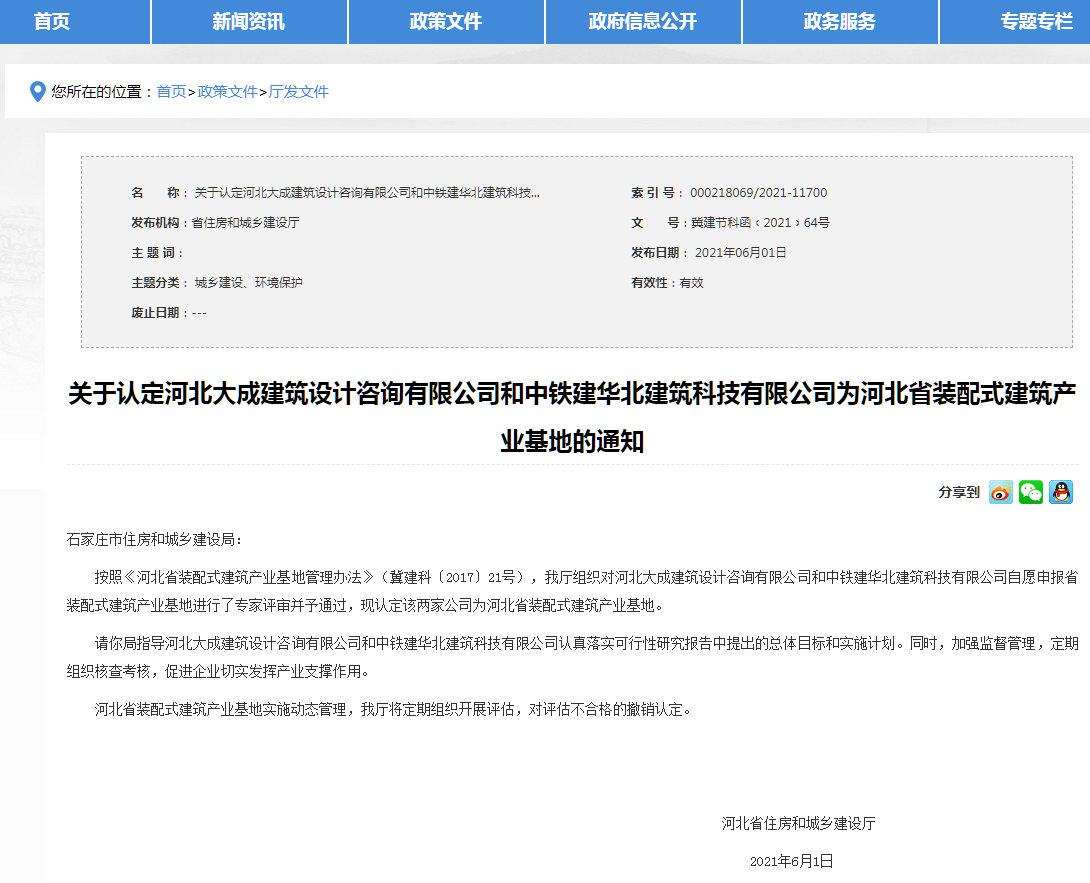Click the publish date 2021年06月01日 in the info box
The image size is (1090, 883).
[740, 253]
